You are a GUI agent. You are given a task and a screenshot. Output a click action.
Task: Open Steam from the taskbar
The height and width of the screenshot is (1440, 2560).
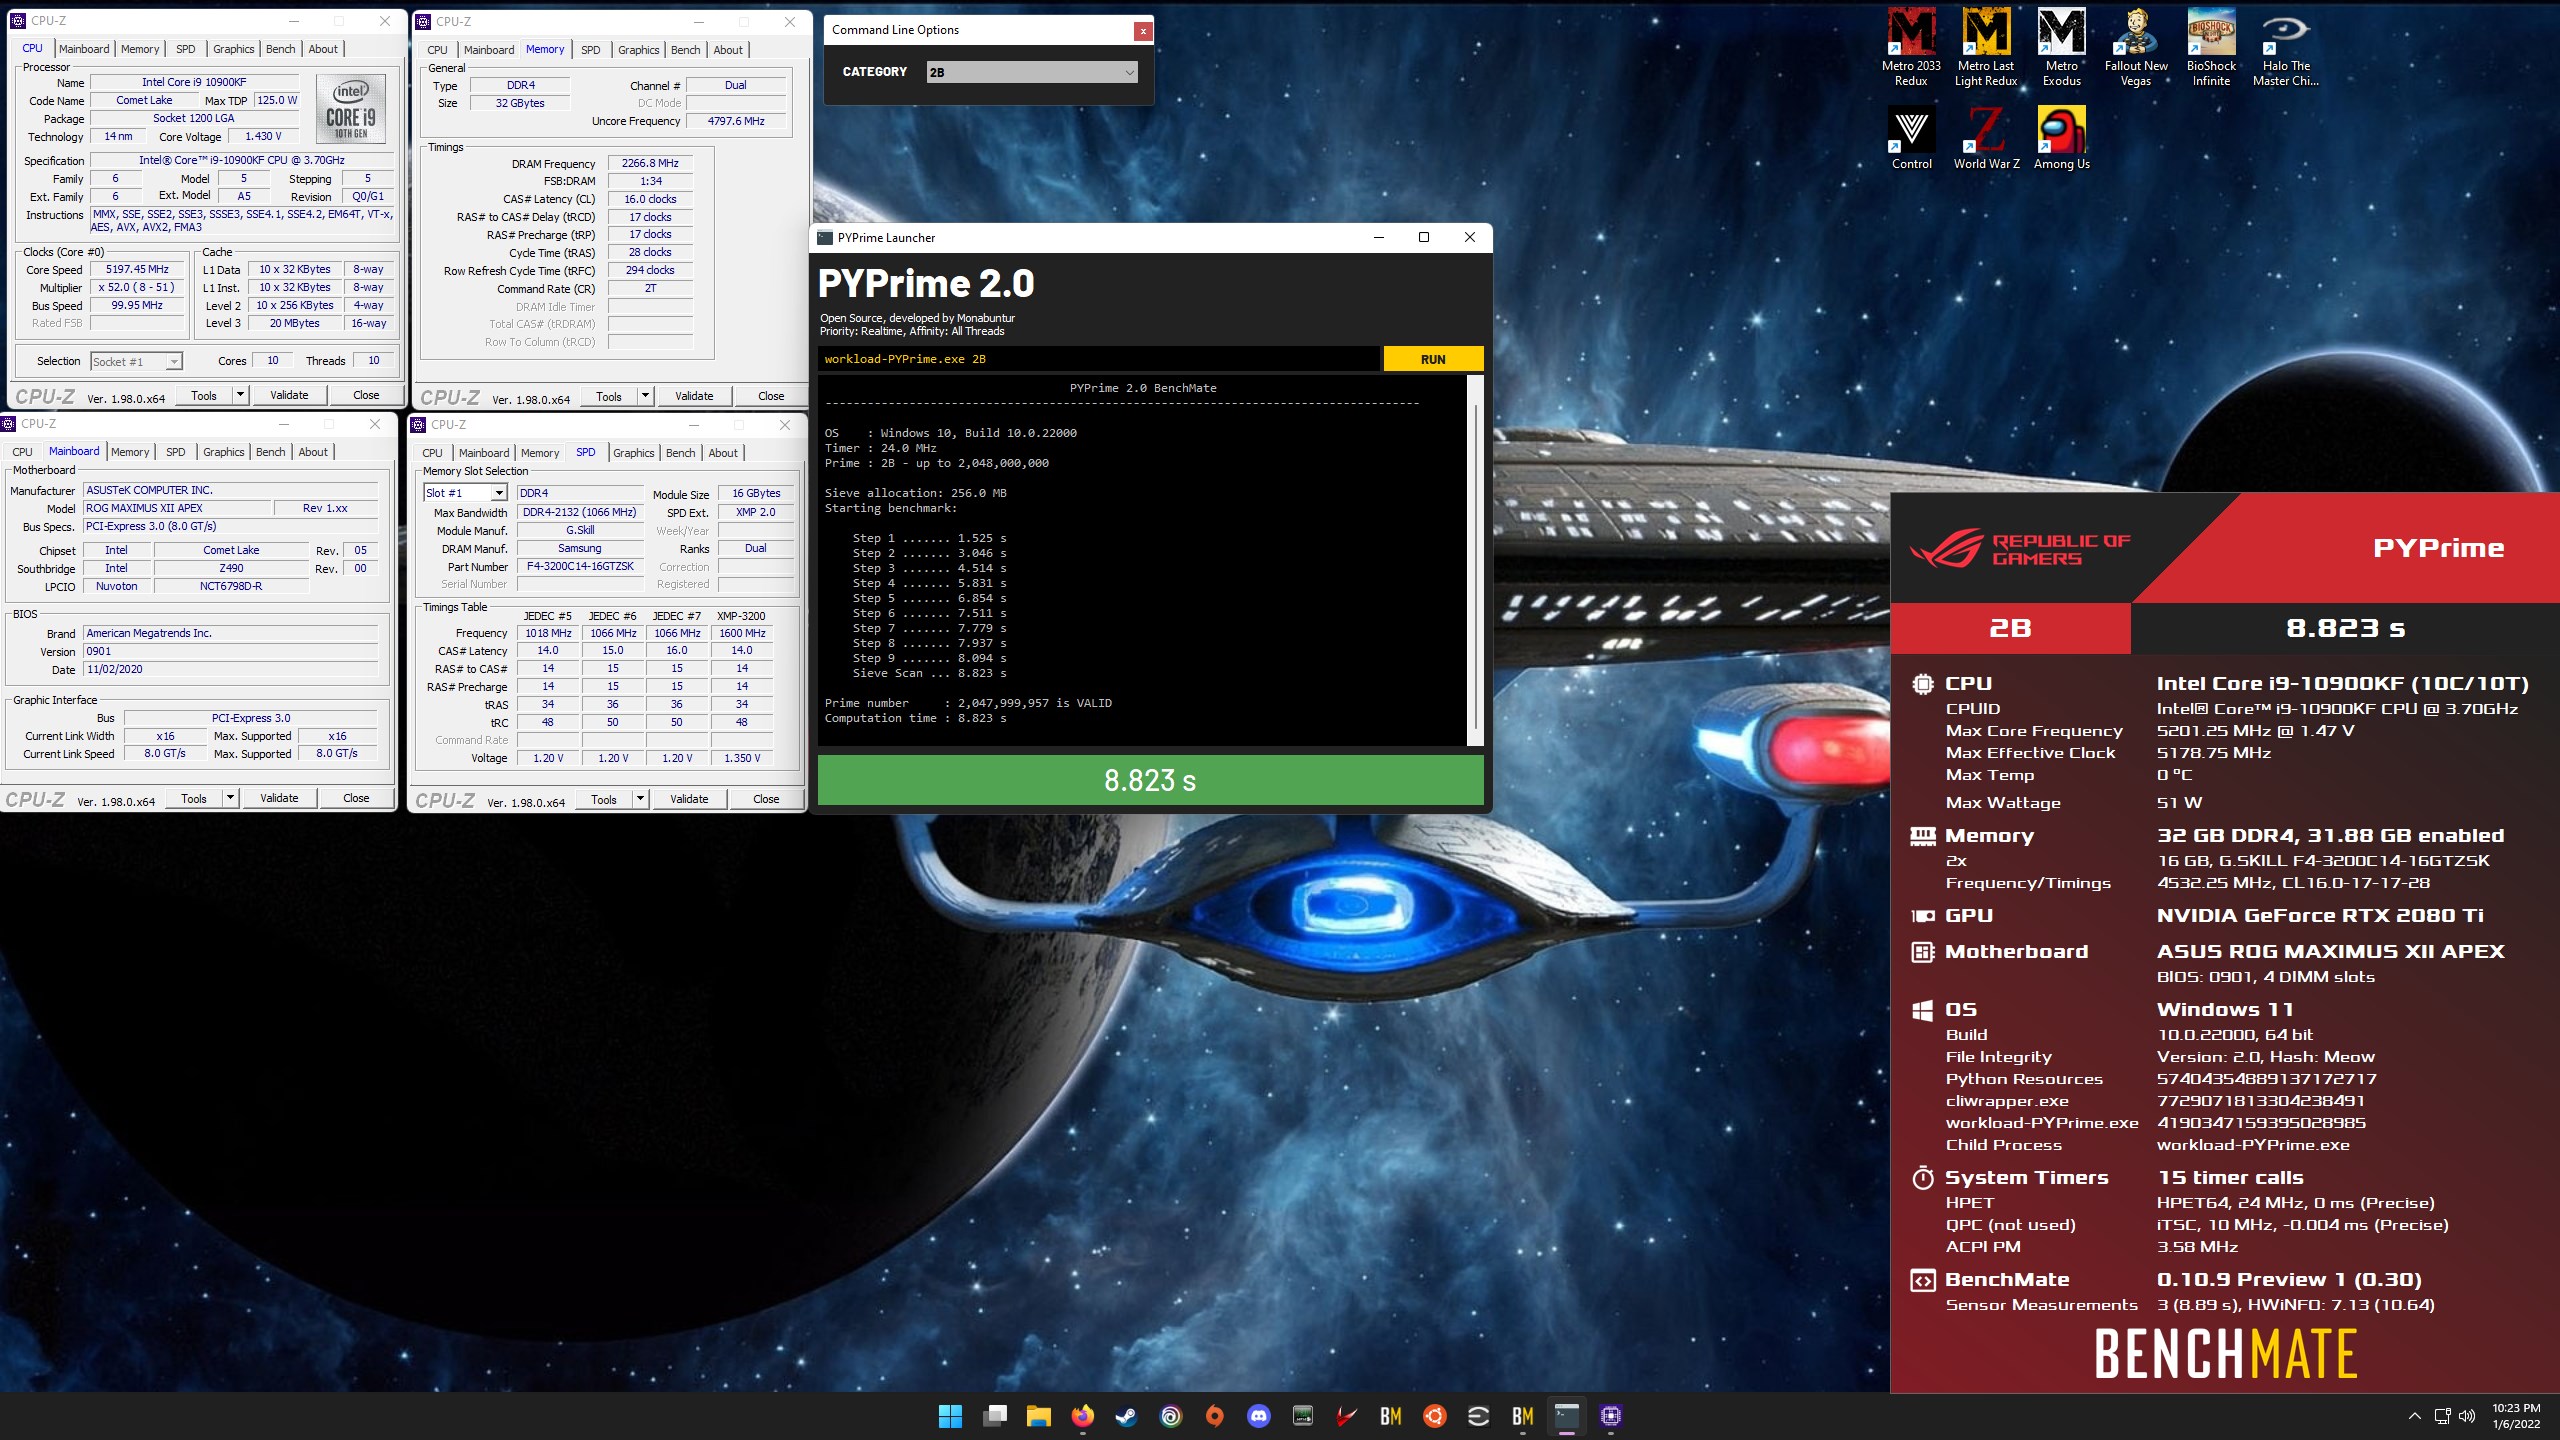point(1126,1416)
